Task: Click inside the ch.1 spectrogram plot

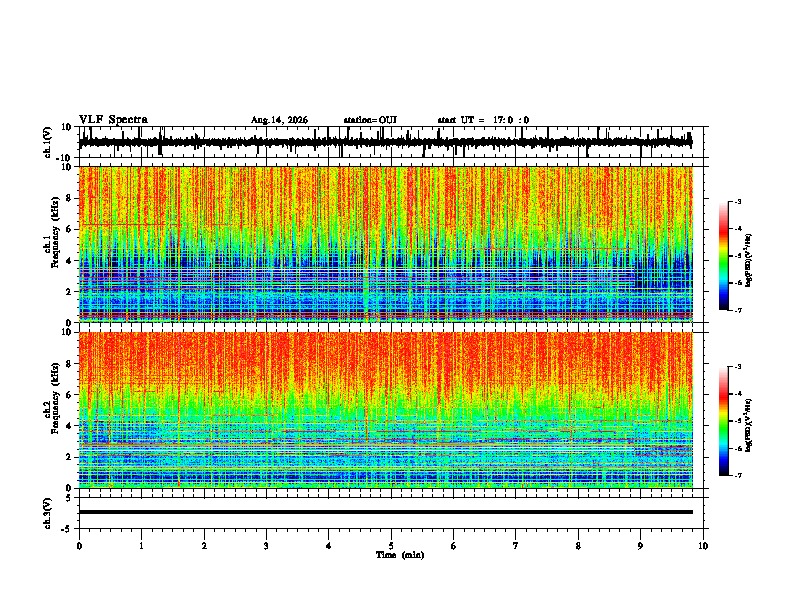Action: (x=385, y=244)
